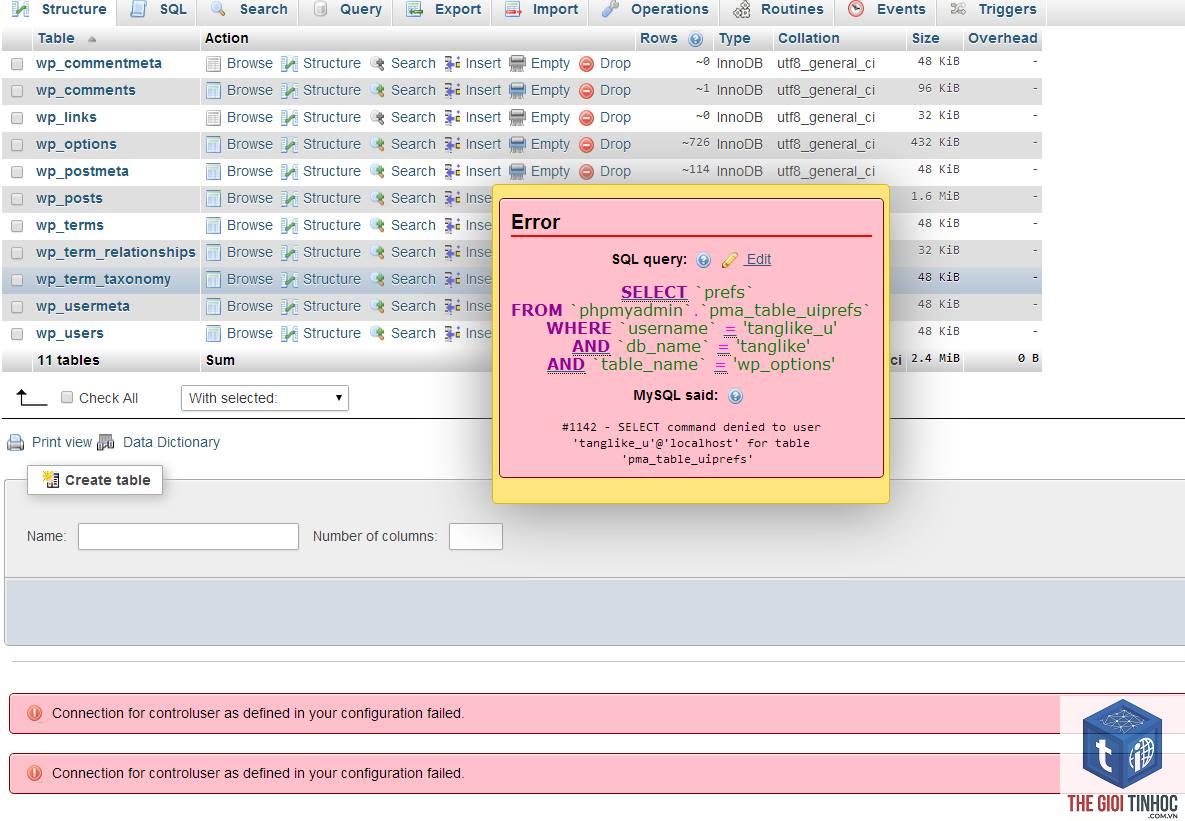
Task: Tick the wp_commentmeta checkbox
Action: click(17, 65)
